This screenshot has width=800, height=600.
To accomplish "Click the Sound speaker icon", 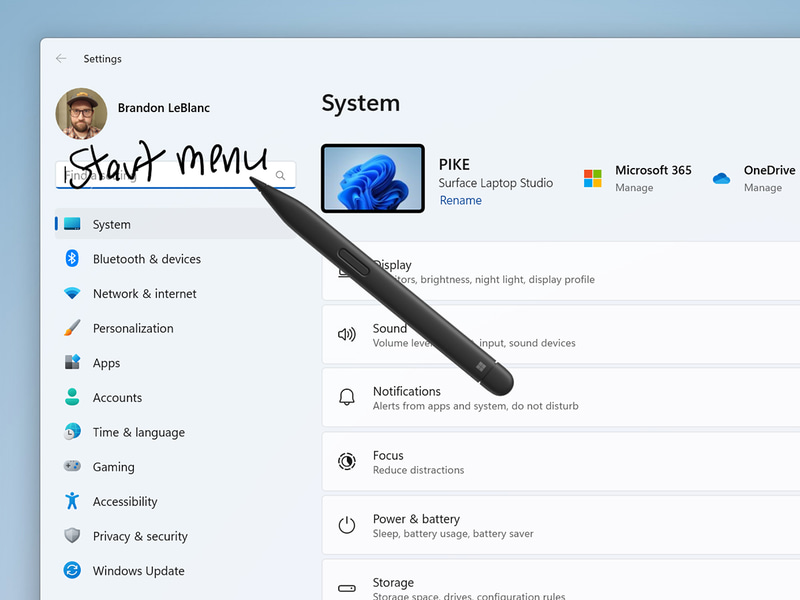I will tap(347, 334).
